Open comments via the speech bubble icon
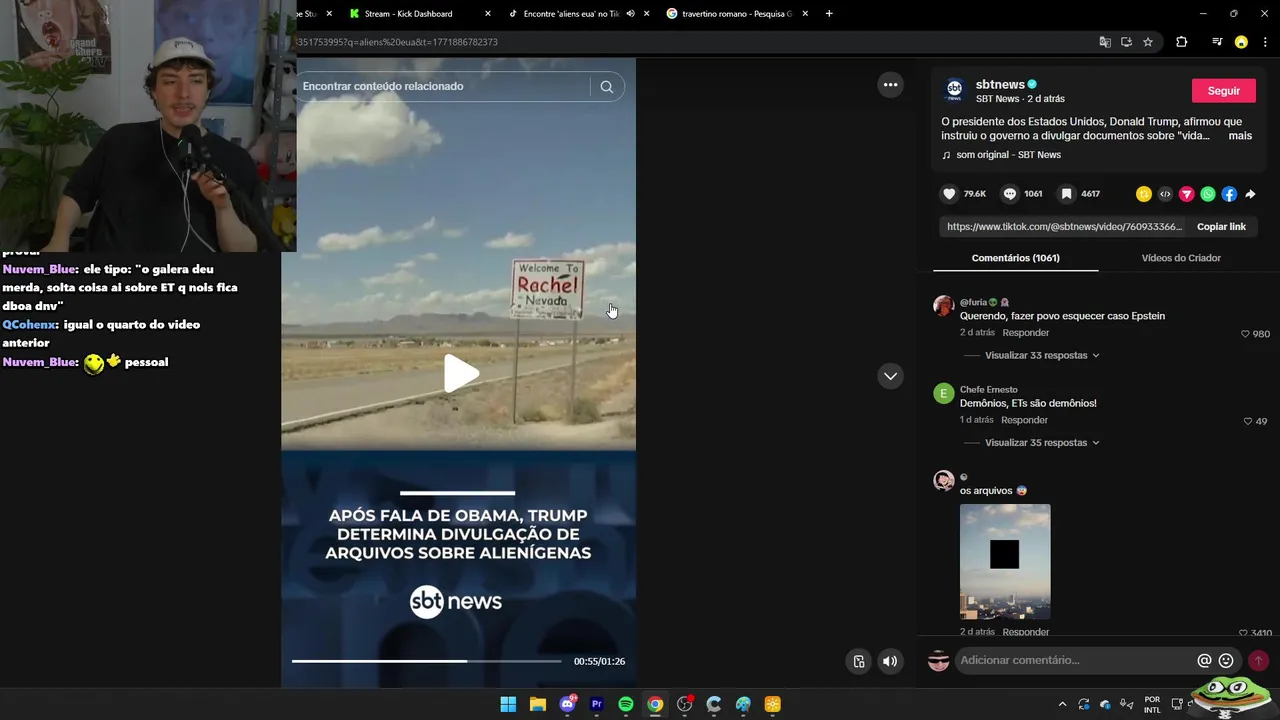1280x720 pixels. (x=1010, y=194)
